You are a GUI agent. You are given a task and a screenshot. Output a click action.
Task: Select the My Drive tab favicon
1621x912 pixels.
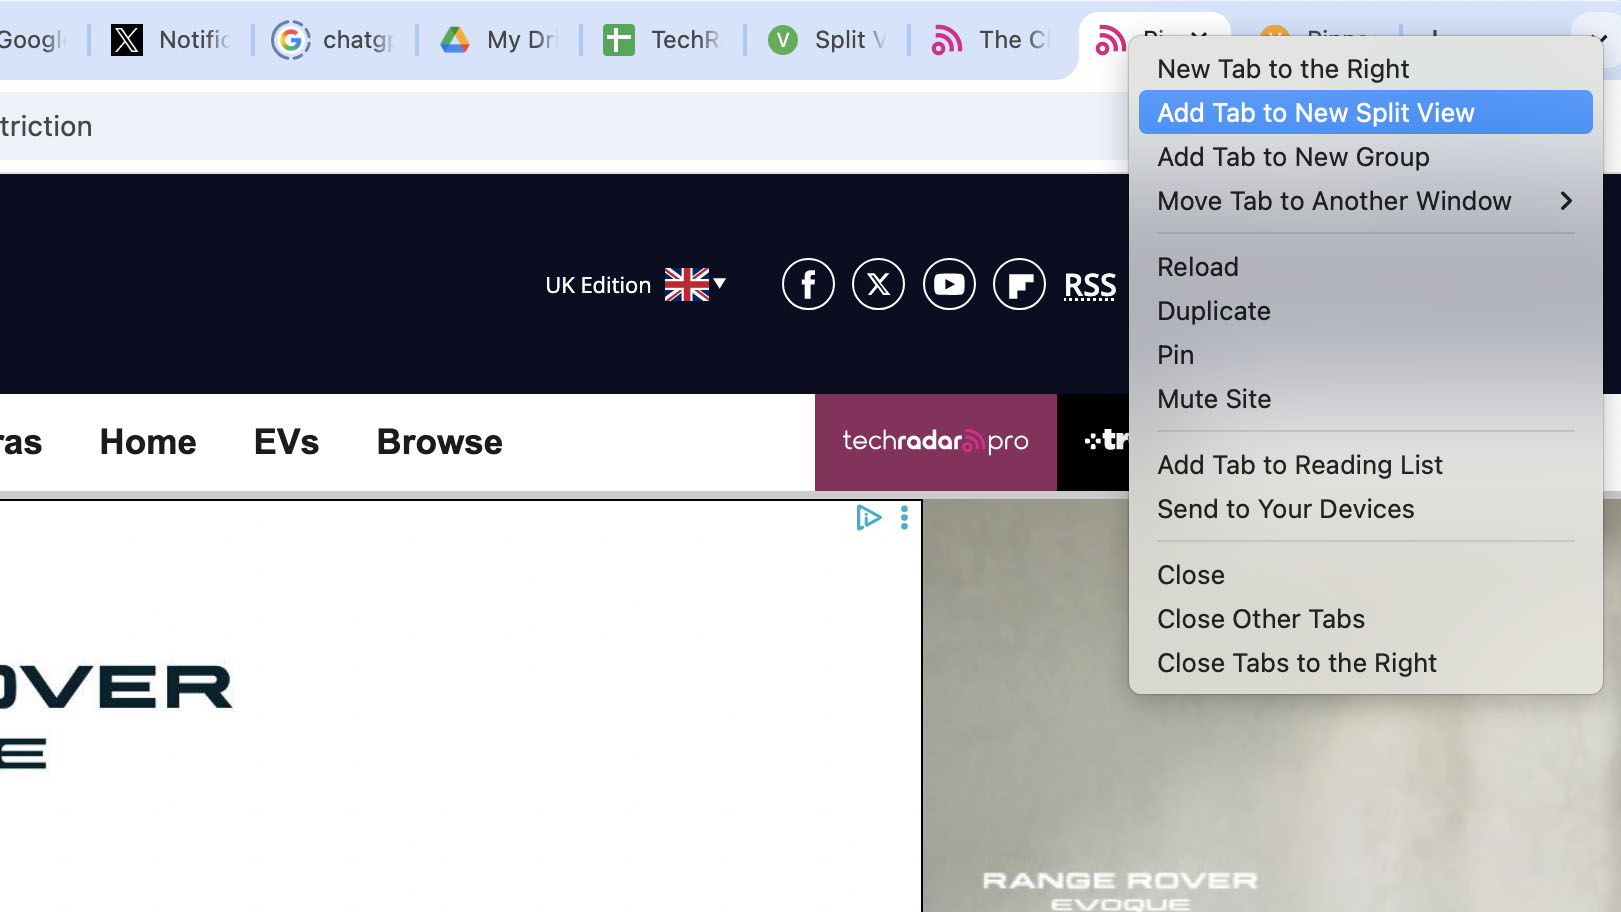click(x=455, y=40)
